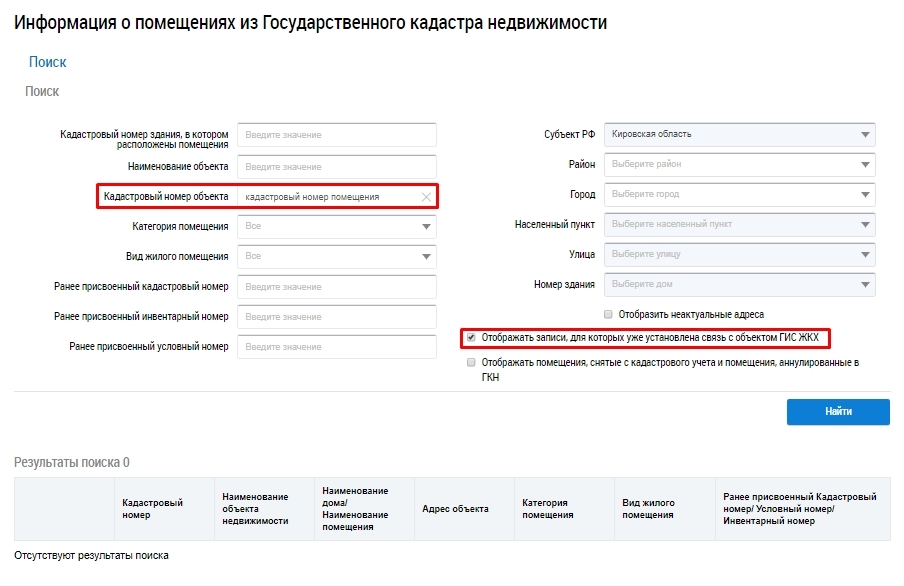Viewport: 904px width, 586px height.
Task: Expand the Номер здания dropdown
Action: [739, 285]
